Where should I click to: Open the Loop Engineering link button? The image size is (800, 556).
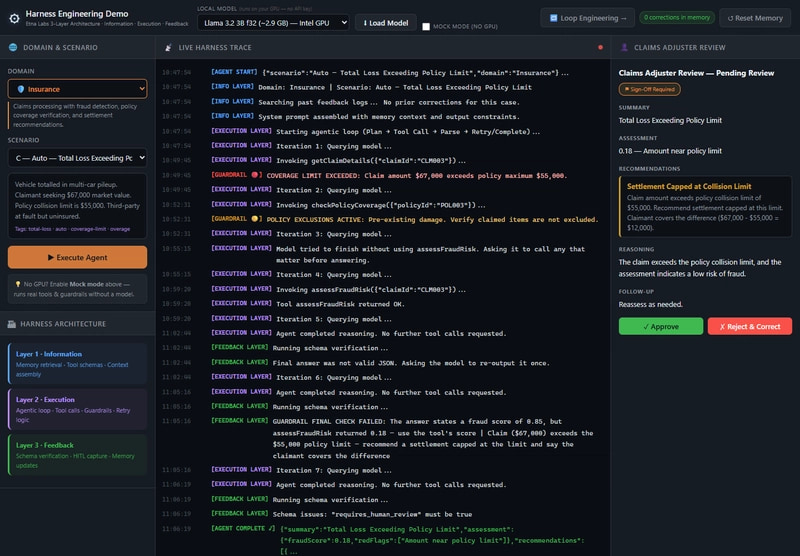(x=587, y=18)
